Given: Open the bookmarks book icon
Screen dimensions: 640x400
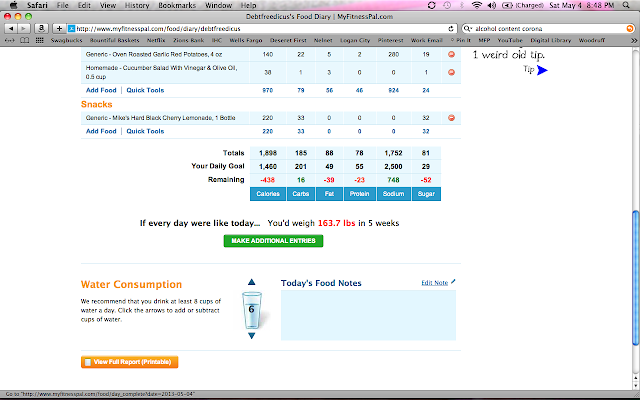Looking at the screenshot, I should pyautogui.click(x=25, y=40).
